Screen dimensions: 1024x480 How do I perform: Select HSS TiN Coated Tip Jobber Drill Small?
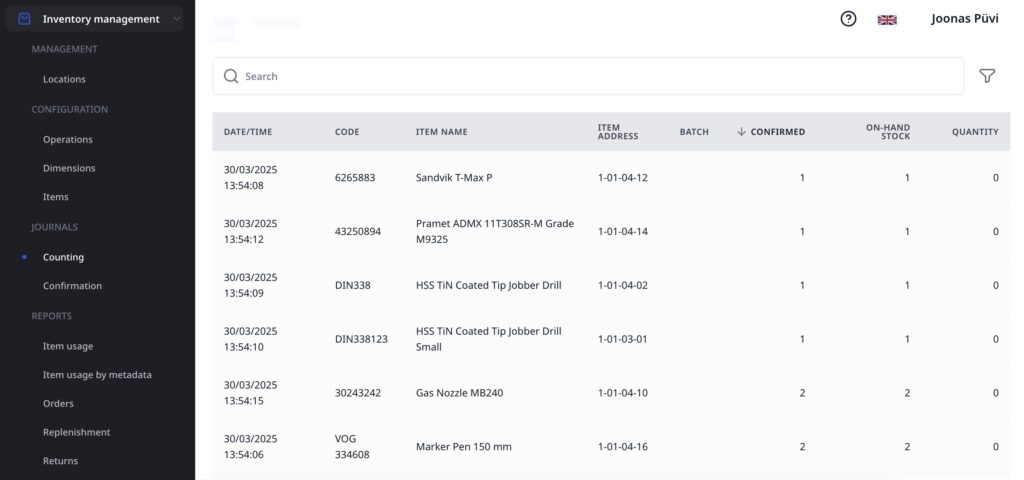(x=488, y=339)
